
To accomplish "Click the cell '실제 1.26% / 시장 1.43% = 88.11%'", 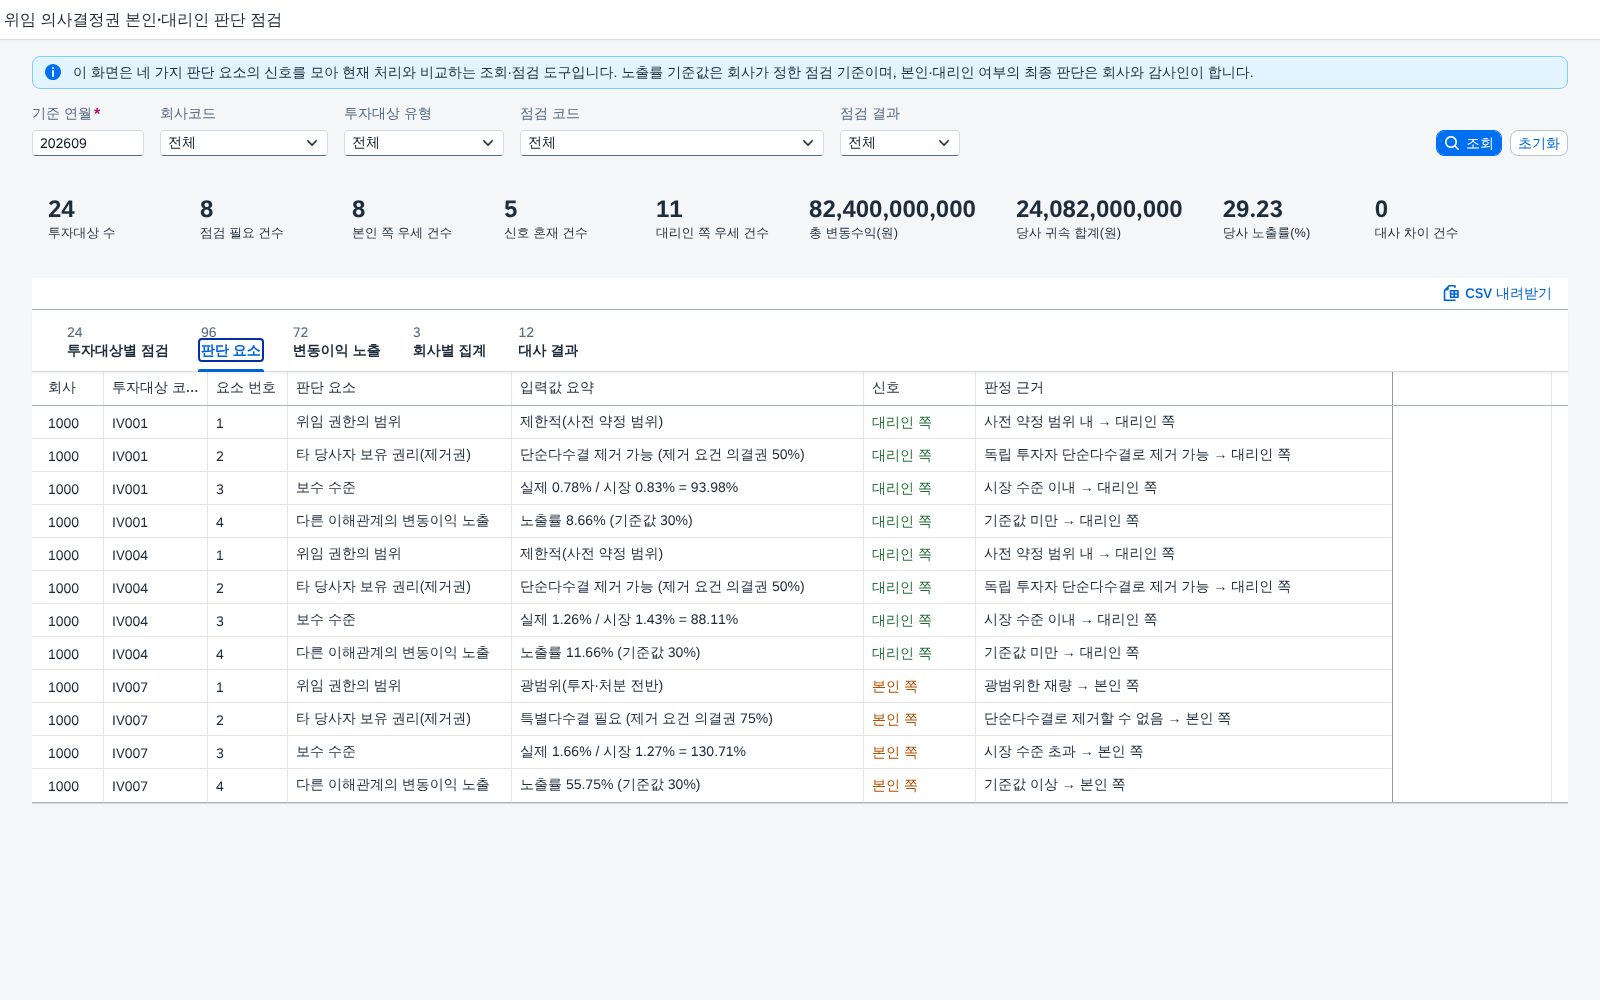I will coord(687,620).
